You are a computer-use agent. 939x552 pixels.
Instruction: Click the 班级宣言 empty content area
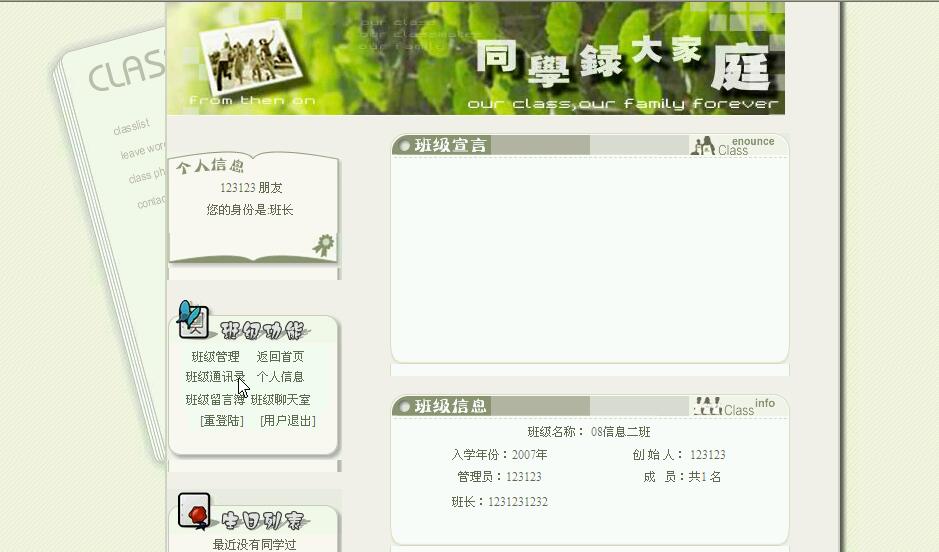(x=590, y=259)
